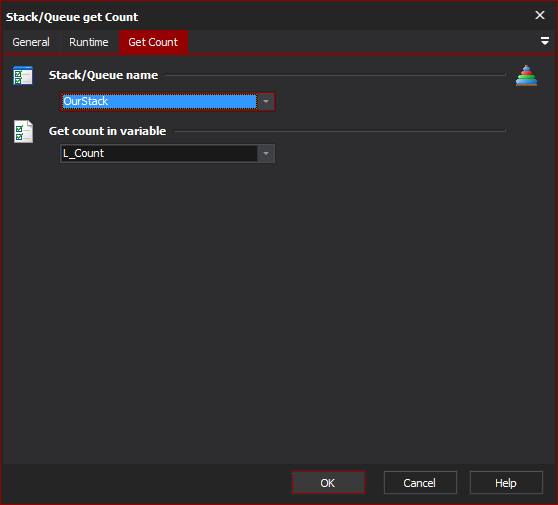Click the Get count in variable heading
This screenshot has width=558, height=505.
tap(107, 131)
